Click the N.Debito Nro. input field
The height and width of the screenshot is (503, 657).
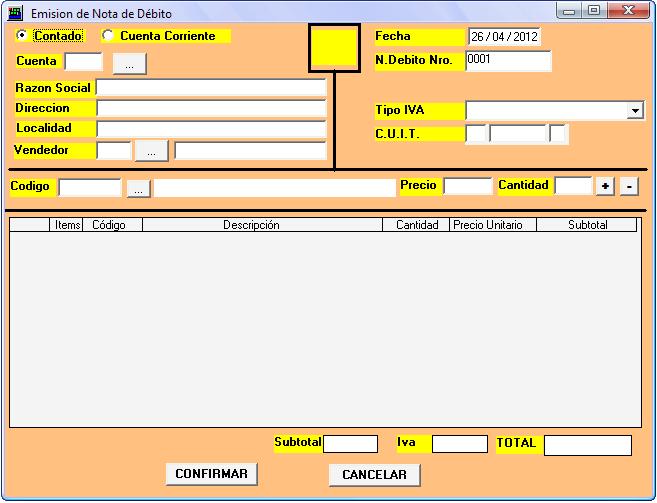(508, 61)
